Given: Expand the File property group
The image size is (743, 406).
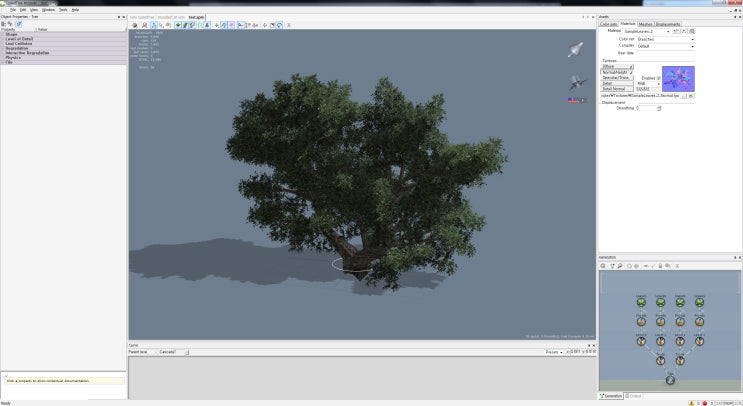Looking at the screenshot, I should (x=9, y=62).
